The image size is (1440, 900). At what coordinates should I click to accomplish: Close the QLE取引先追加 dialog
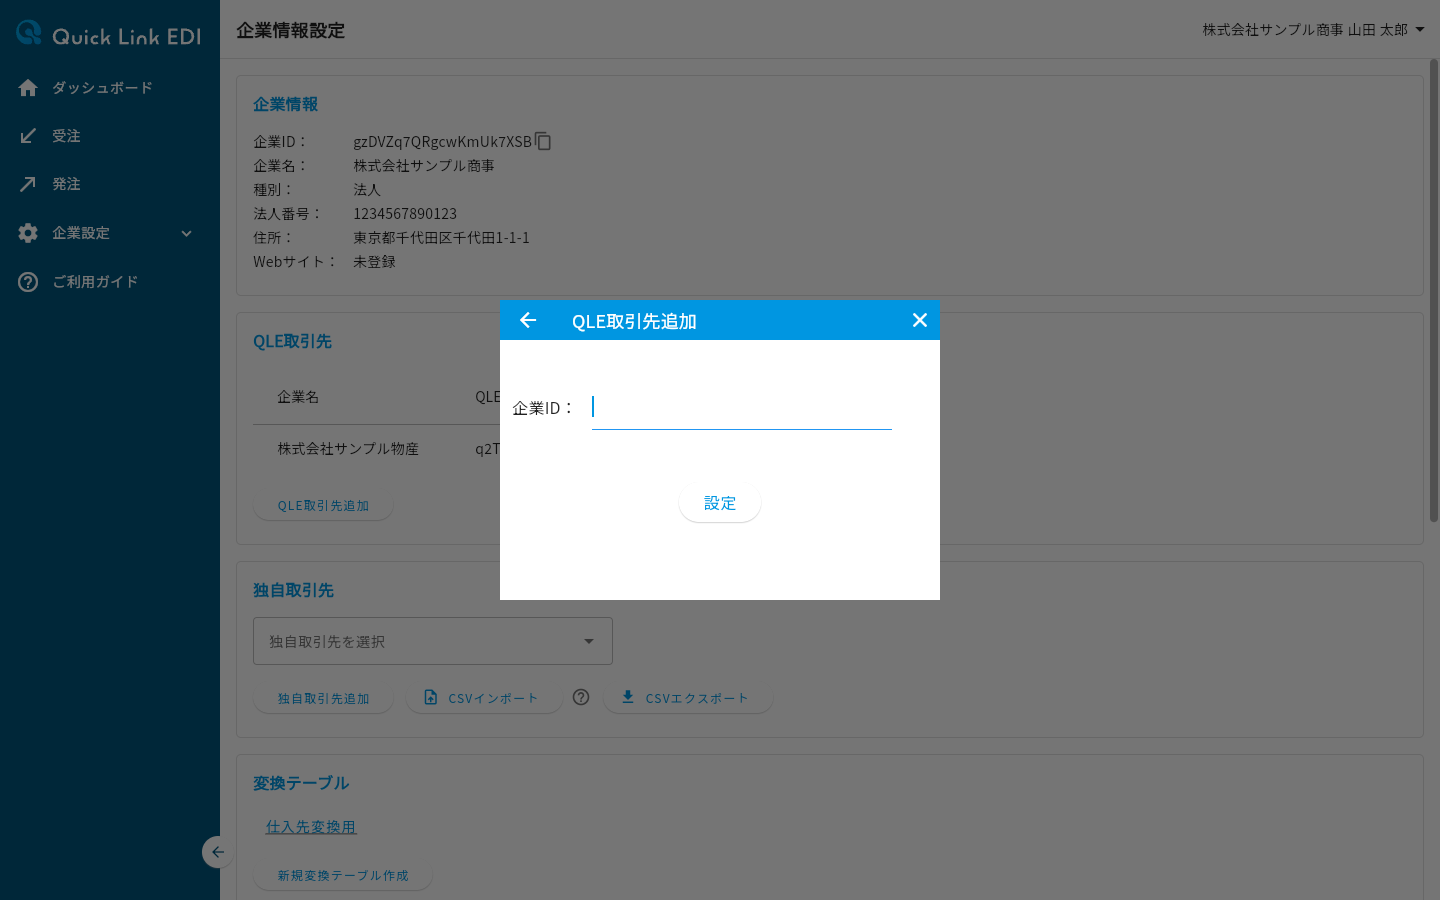pos(920,320)
